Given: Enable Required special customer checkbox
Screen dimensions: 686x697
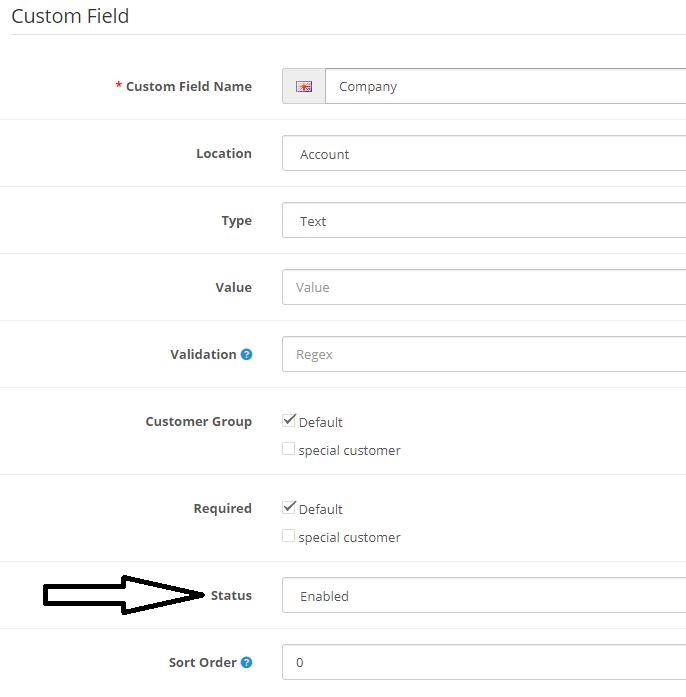Looking at the screenshot, I should pos(289,536).
